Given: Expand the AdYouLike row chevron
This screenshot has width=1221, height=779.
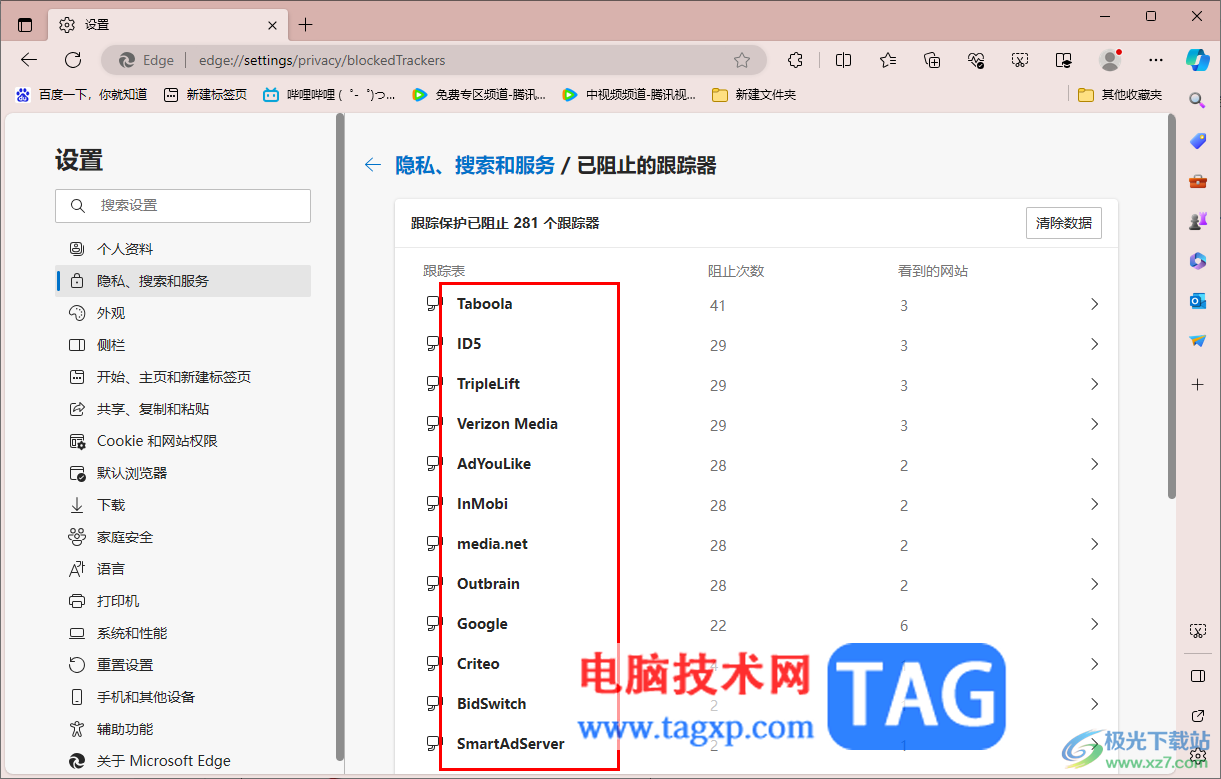Looking at the screenshot, I should [x=1094, y=464].
